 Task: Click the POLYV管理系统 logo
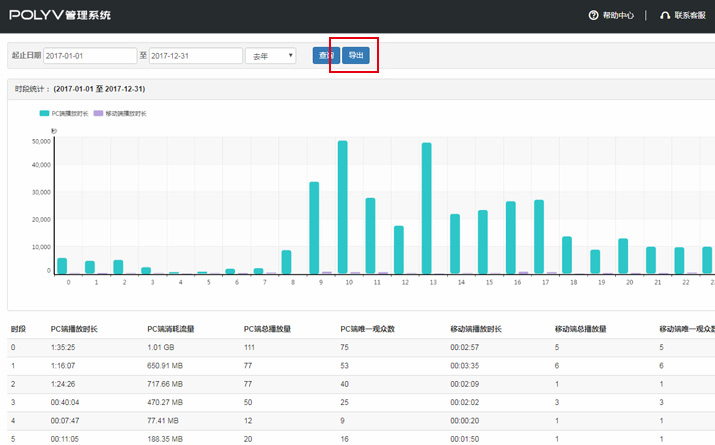tap(60, 15)
